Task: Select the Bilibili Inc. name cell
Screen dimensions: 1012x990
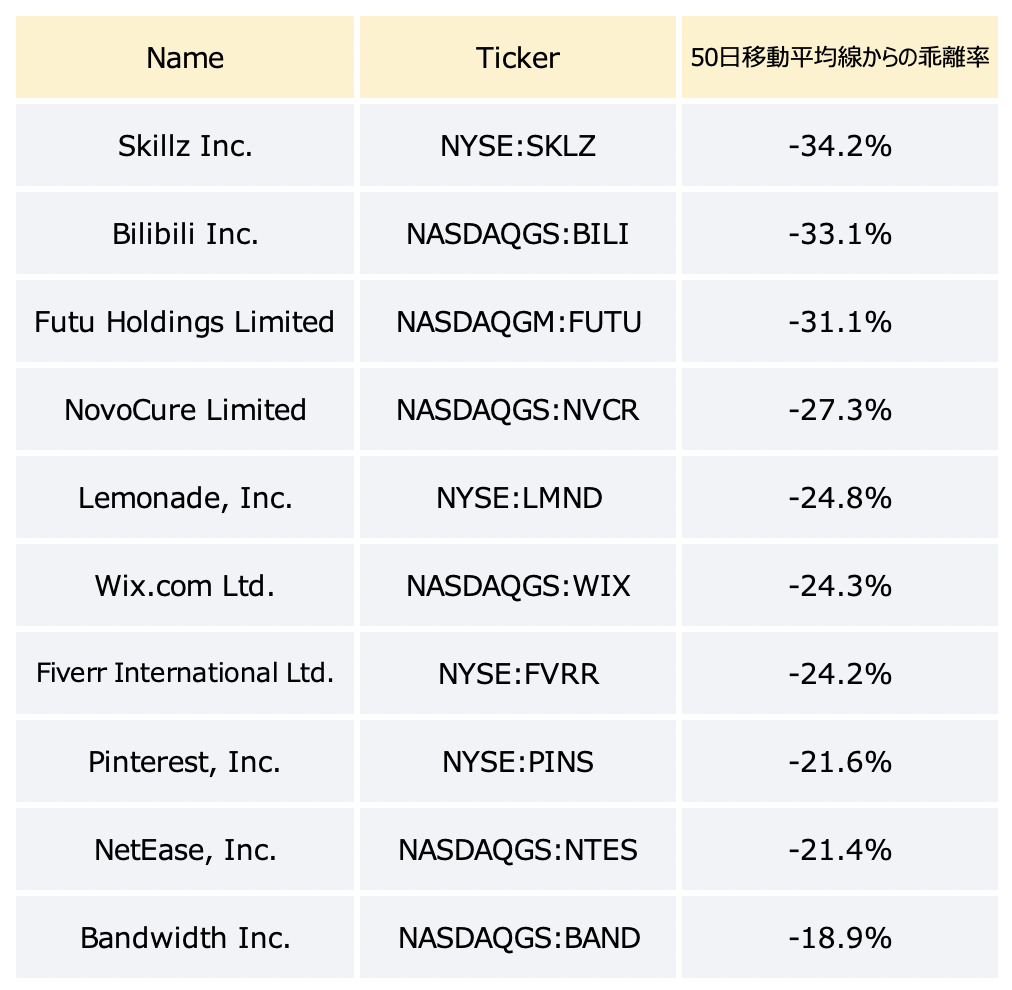Action: click(x=185, y=233)
